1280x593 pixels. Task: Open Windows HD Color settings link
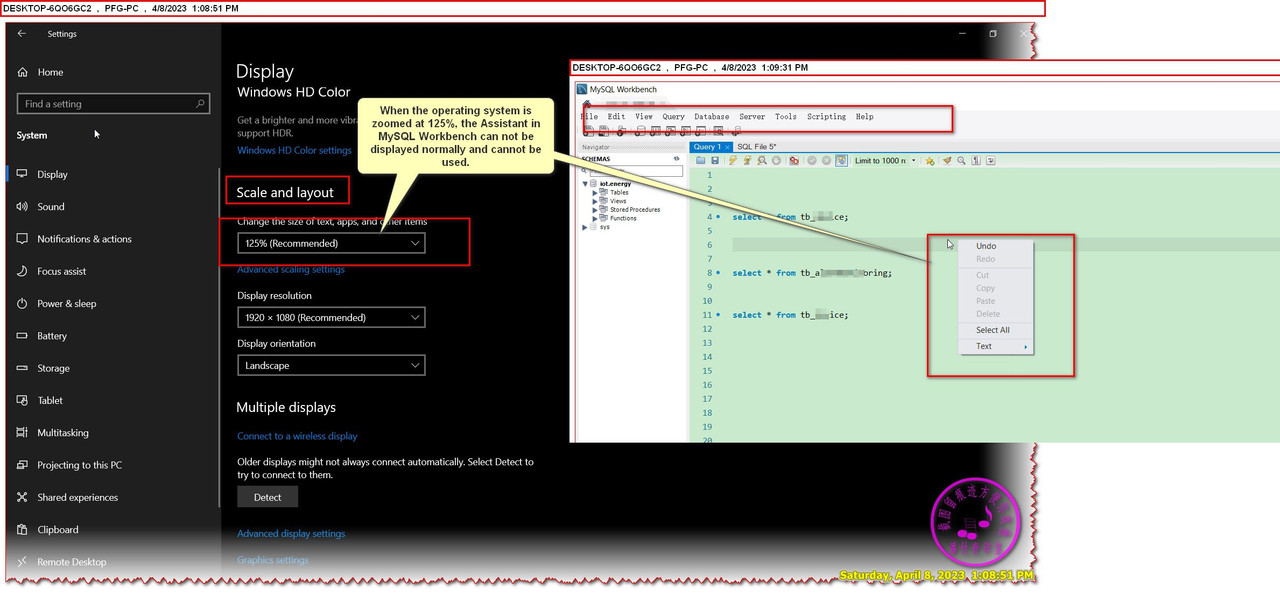tap(294, 151)
